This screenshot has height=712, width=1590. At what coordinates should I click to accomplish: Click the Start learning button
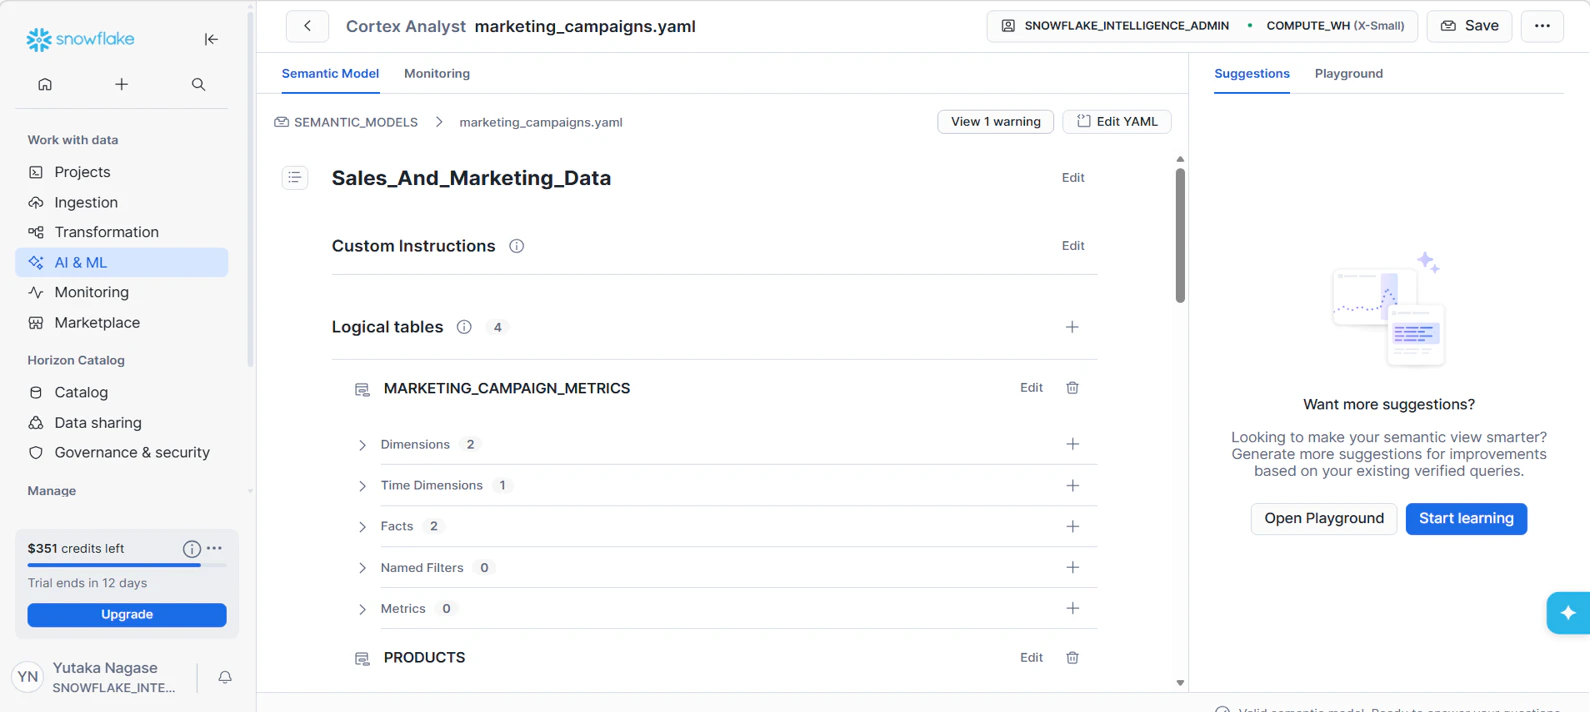[x=1466, y=519]
